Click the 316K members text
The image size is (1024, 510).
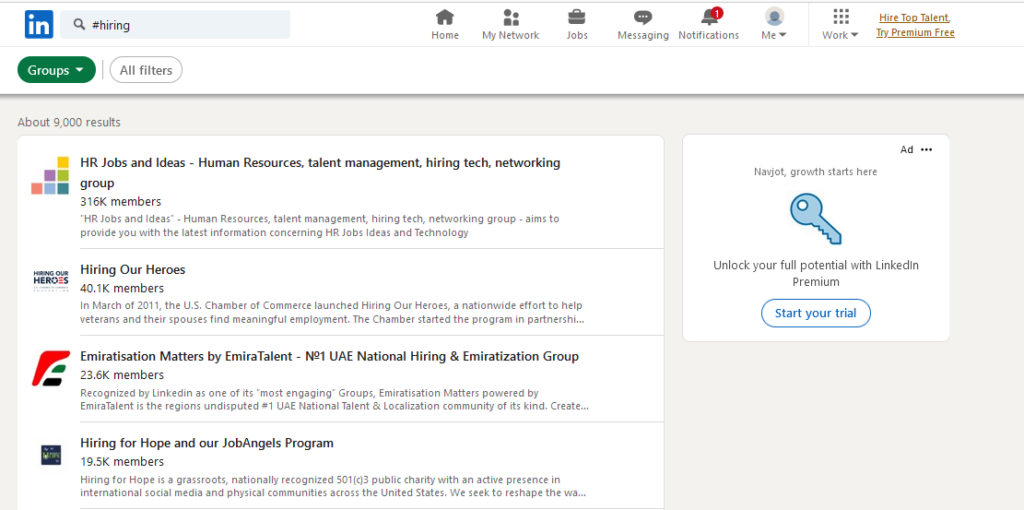tap(121, 201)
